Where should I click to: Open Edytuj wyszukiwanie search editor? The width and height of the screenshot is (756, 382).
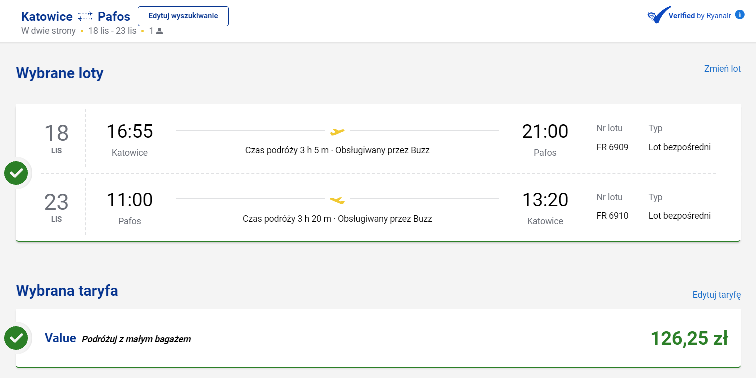183,16
